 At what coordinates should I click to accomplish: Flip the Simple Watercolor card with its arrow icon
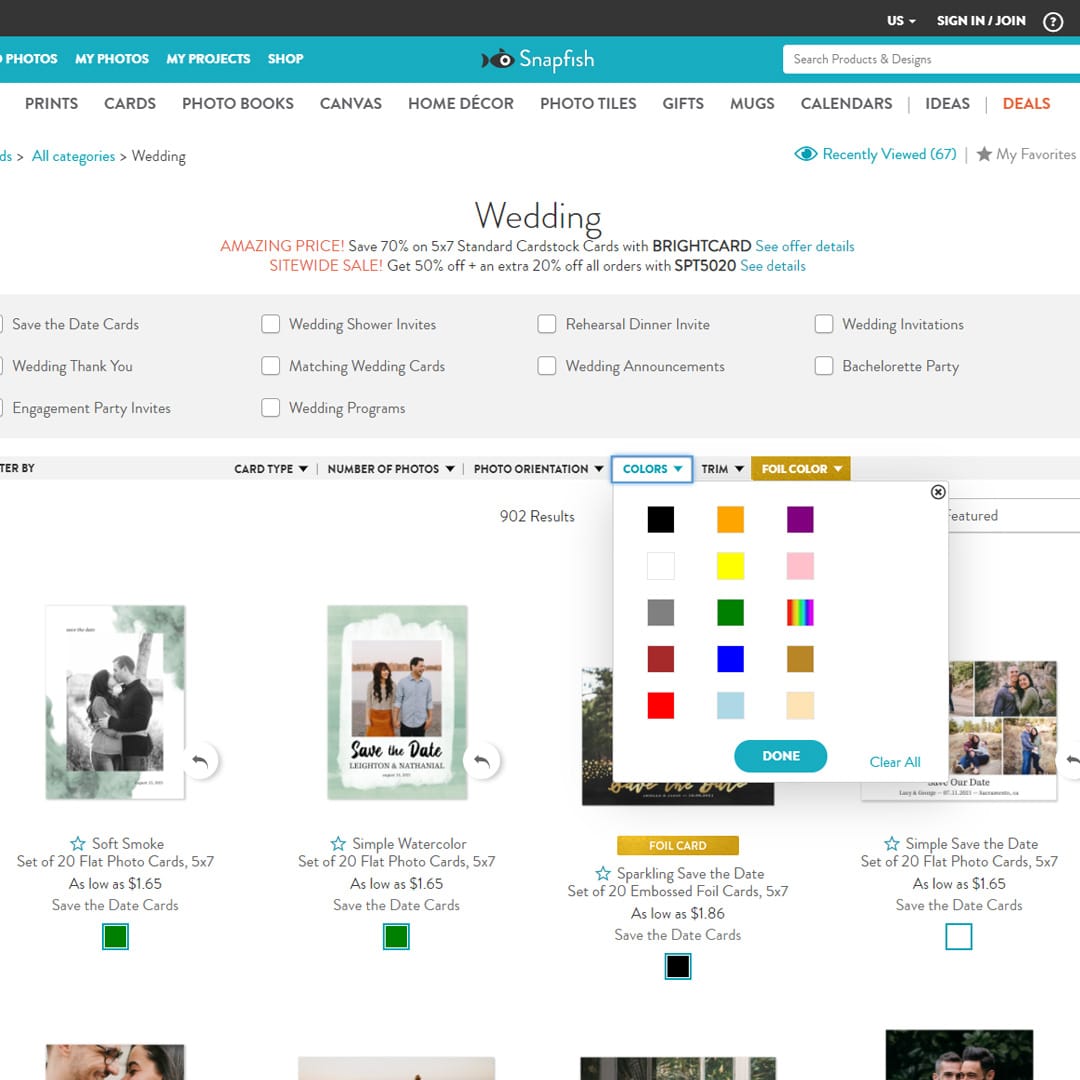coord(481,761)
